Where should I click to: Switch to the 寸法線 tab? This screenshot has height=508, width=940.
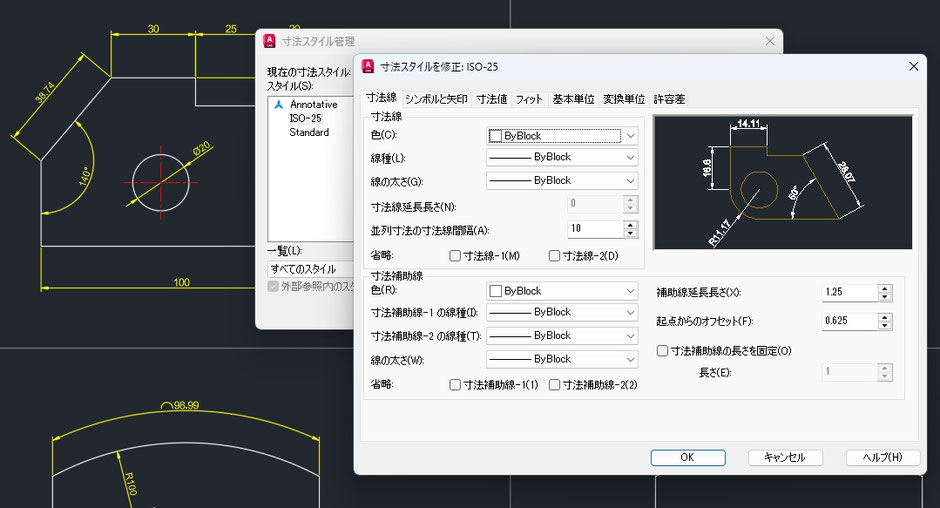(x=381, y=98)
